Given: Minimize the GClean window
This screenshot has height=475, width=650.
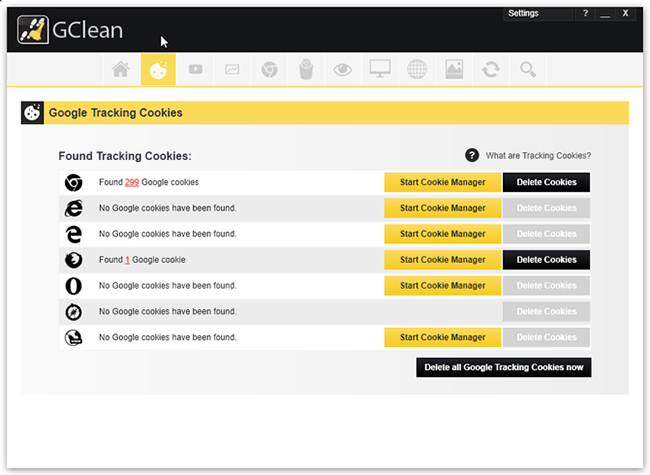Looking at the screenshot, I should [x=605, y=13].
